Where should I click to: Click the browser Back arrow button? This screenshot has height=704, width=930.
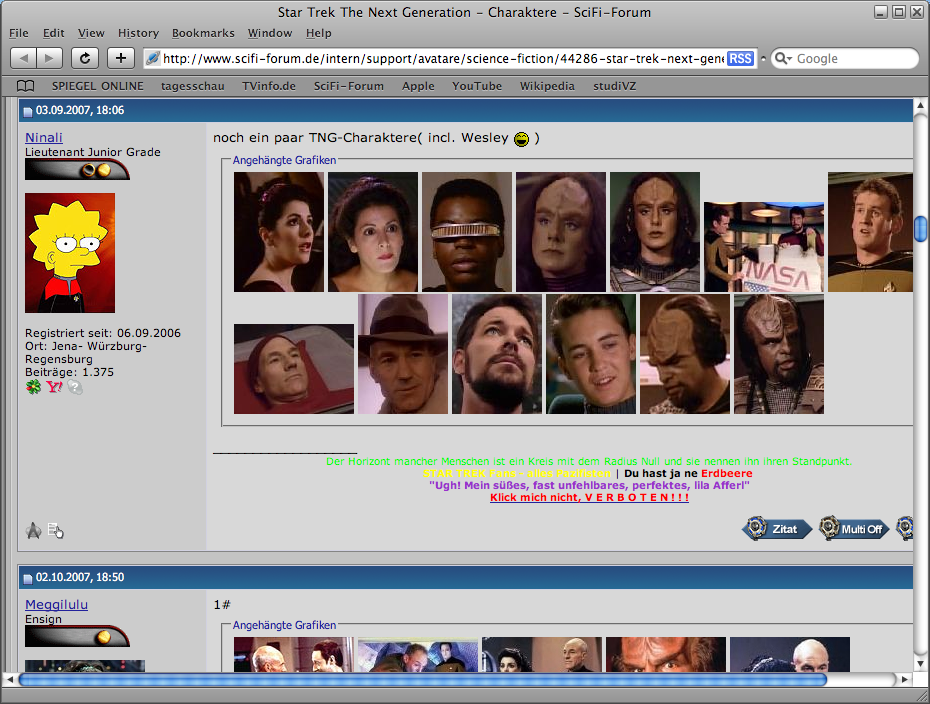tap(24, 59)
